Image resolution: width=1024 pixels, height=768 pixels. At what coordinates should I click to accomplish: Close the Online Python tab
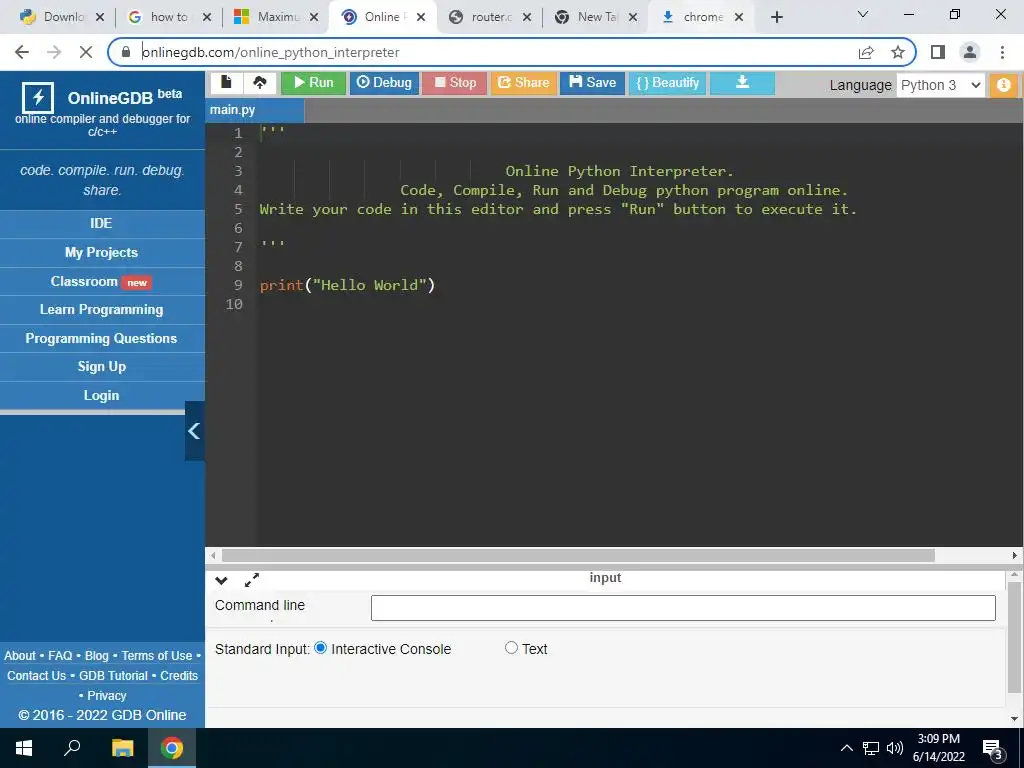coord(421,18)
